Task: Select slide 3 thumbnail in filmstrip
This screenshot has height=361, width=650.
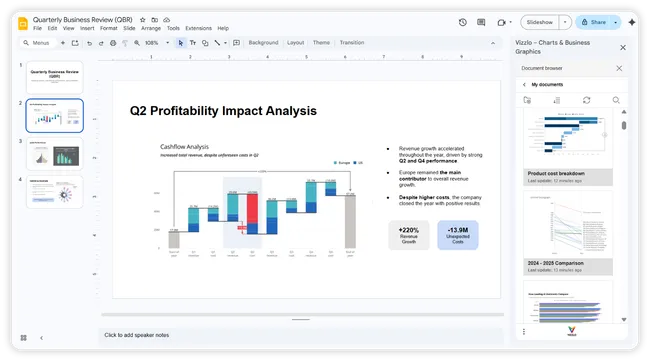Action: [x=55, y=154]
